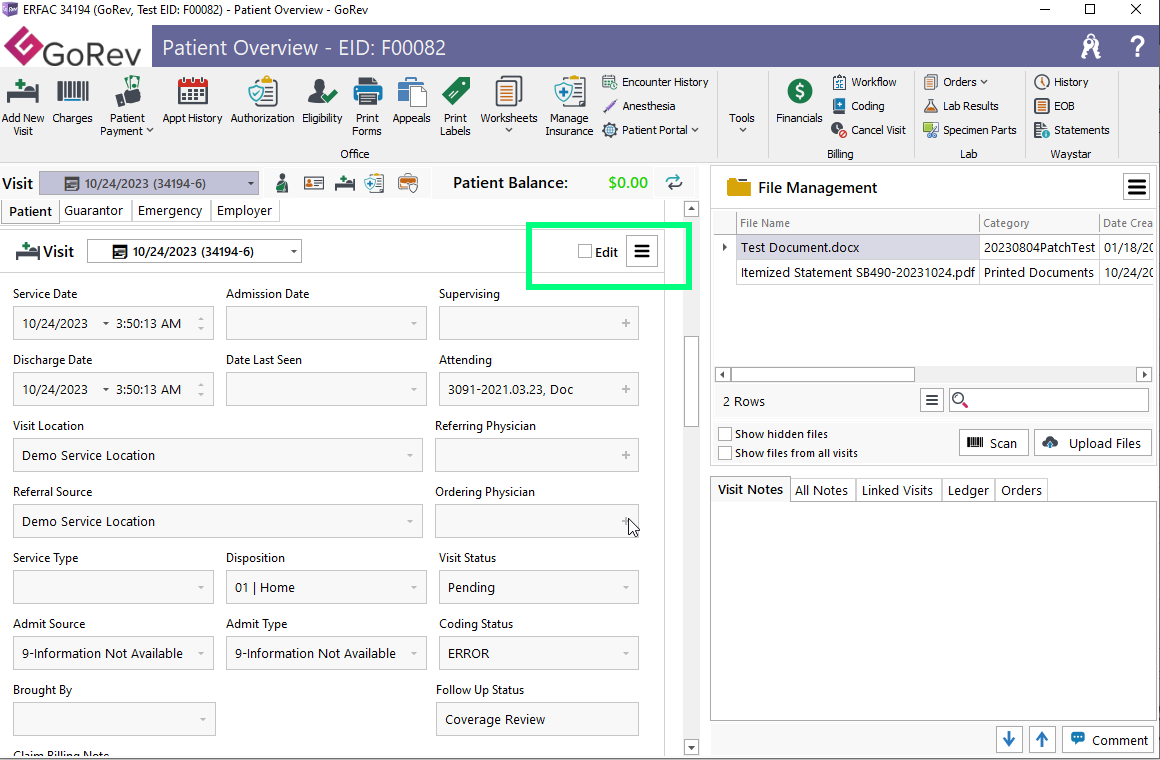
Task: Click the keys icon in header
Action: pyautogui.click(x=1090, y=47)
